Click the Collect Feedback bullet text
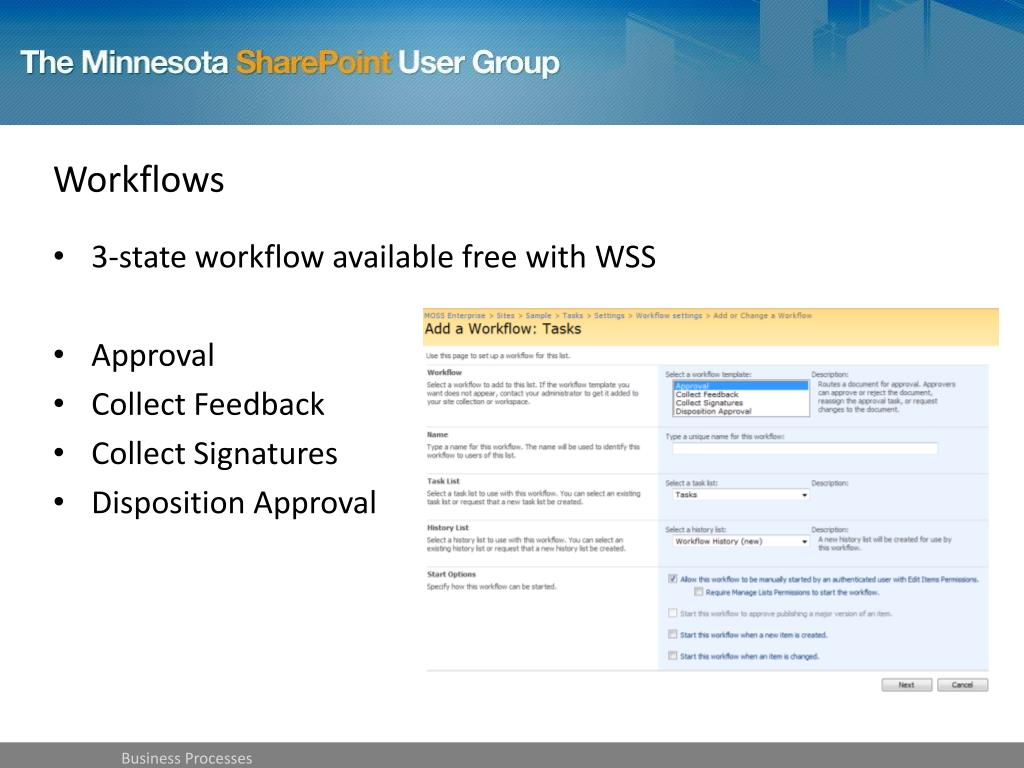The height and width of the screenshot is (768, 1024). coord(208,404)
